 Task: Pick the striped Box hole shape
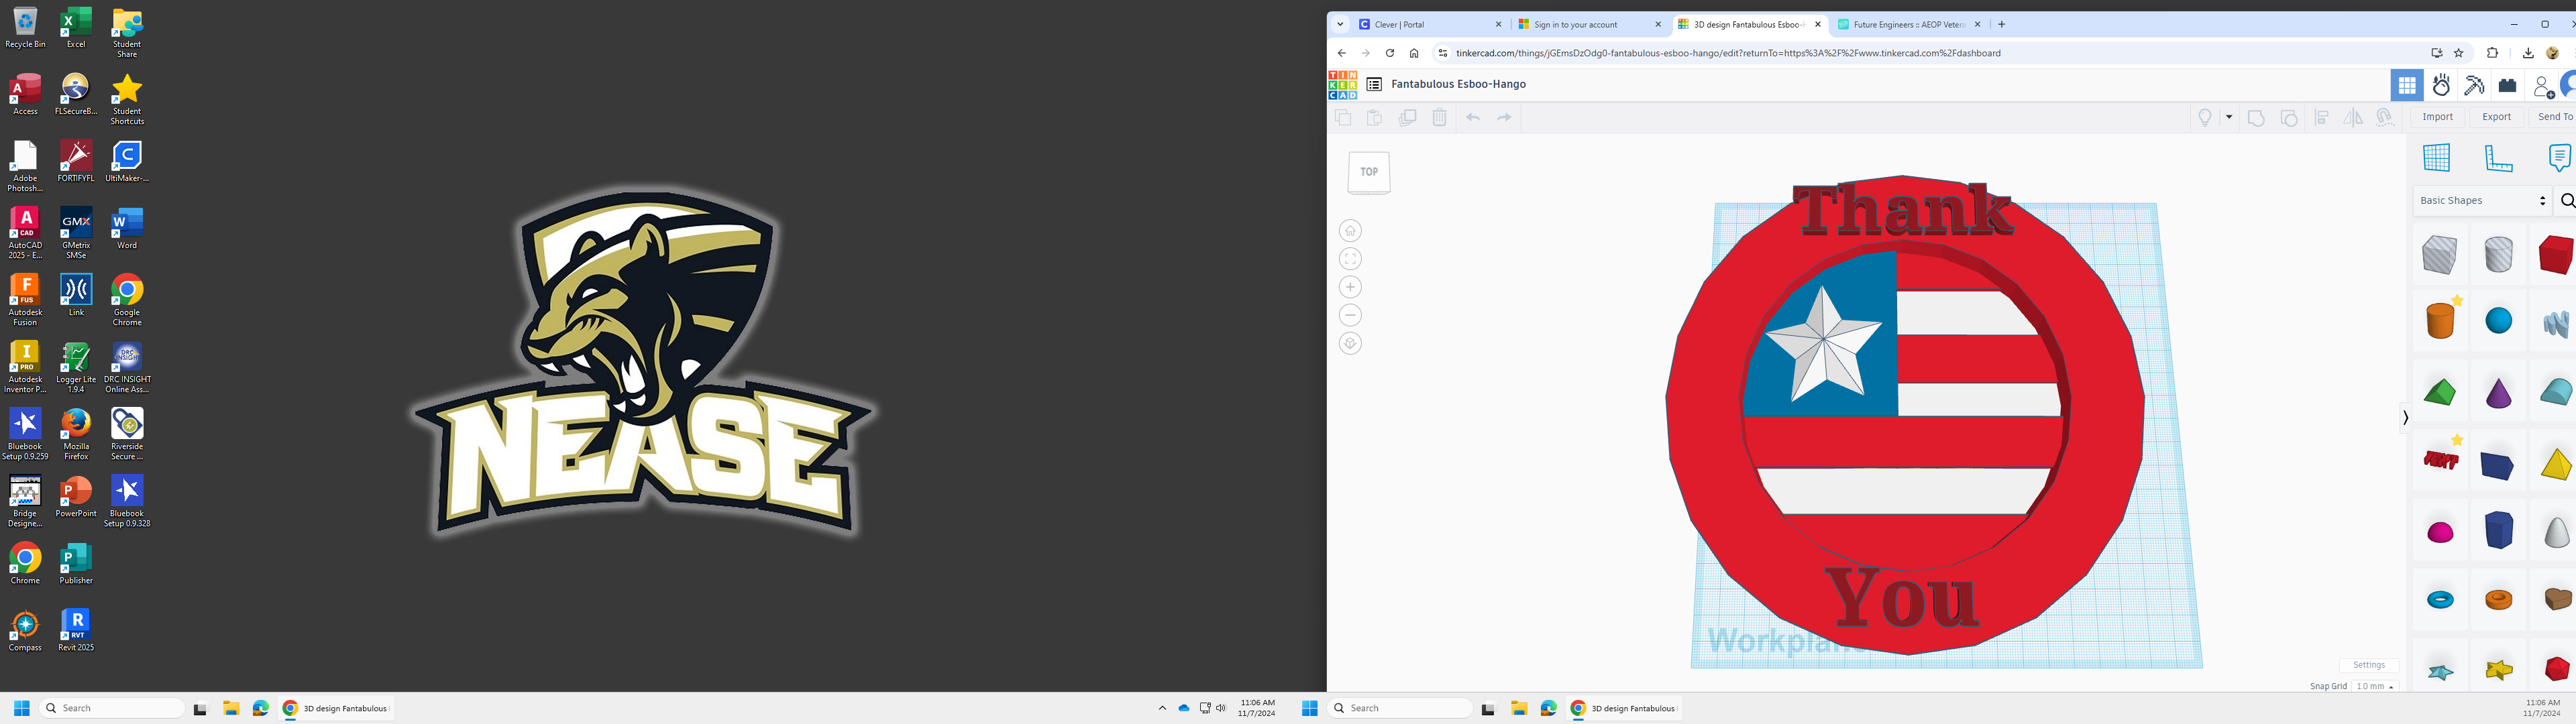(x=2440, y=255)
